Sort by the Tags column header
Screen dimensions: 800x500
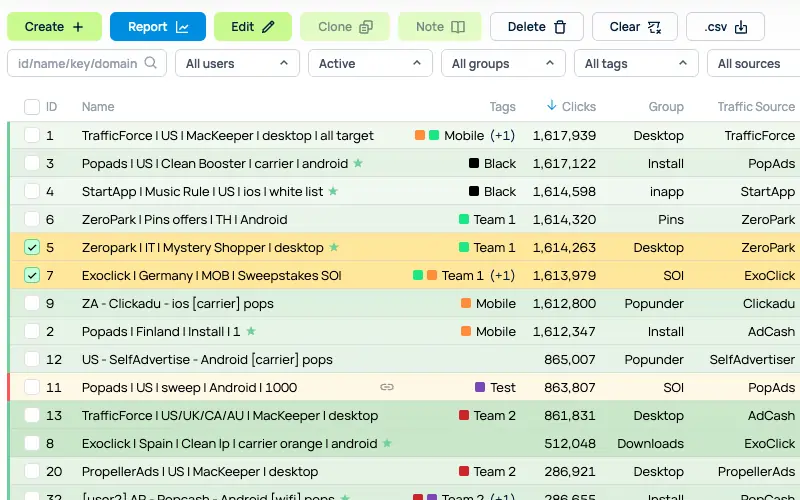point(503,107)
